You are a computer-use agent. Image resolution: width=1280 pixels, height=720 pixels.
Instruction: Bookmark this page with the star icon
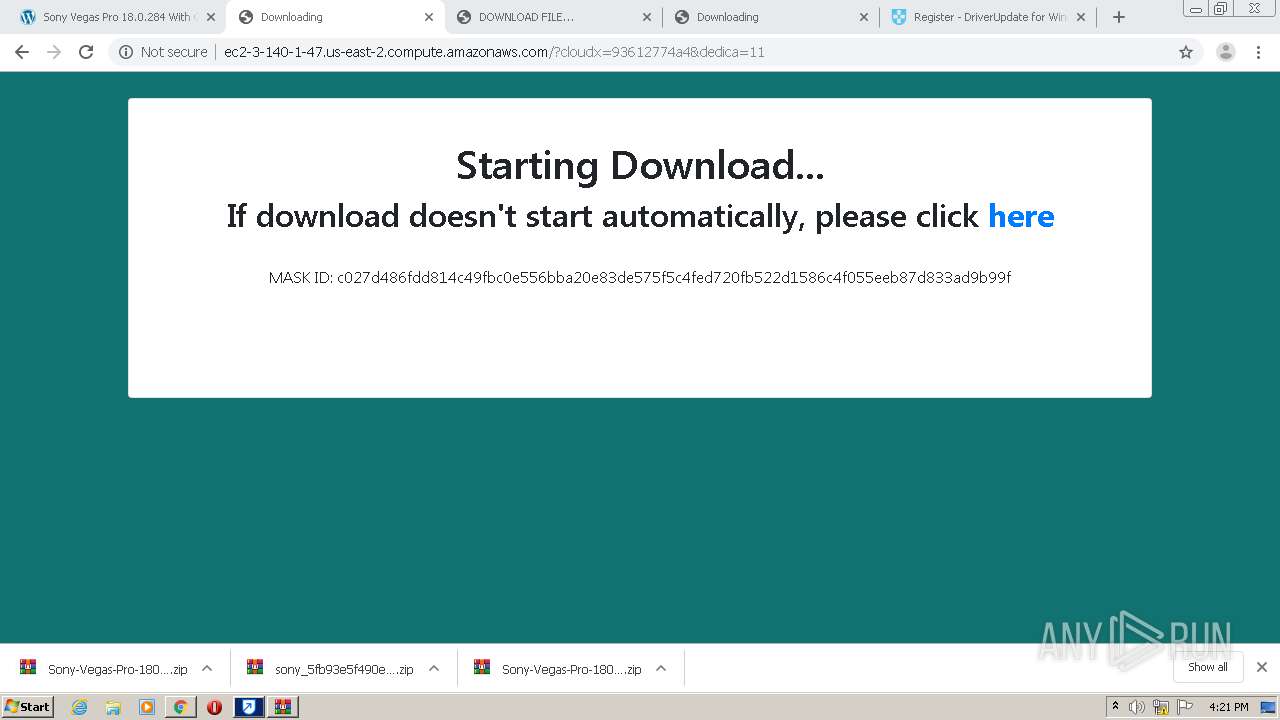click(x=1186, y=52)
